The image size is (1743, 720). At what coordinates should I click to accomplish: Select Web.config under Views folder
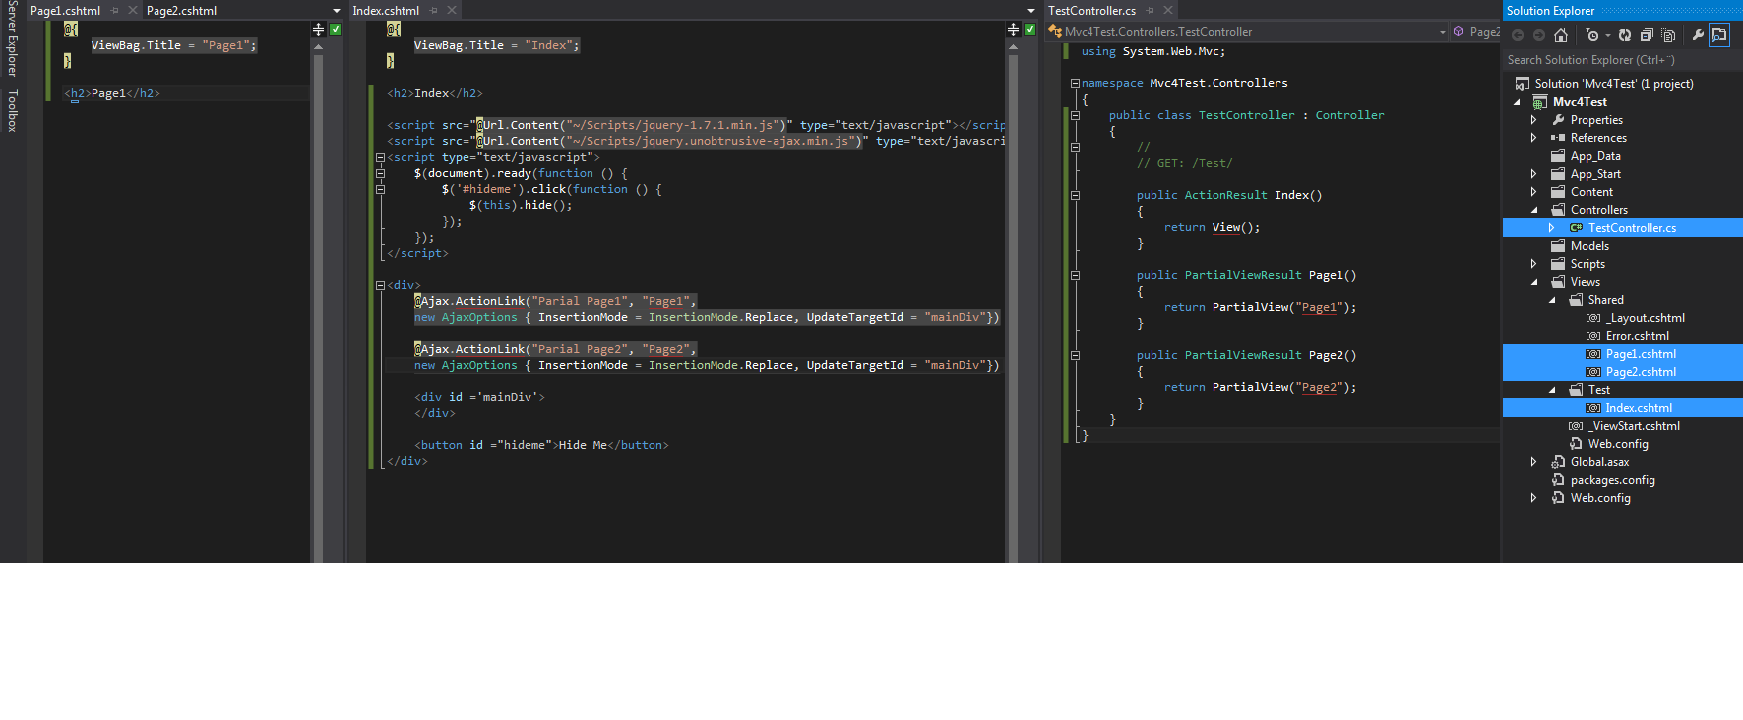(x=1618, y=444)
